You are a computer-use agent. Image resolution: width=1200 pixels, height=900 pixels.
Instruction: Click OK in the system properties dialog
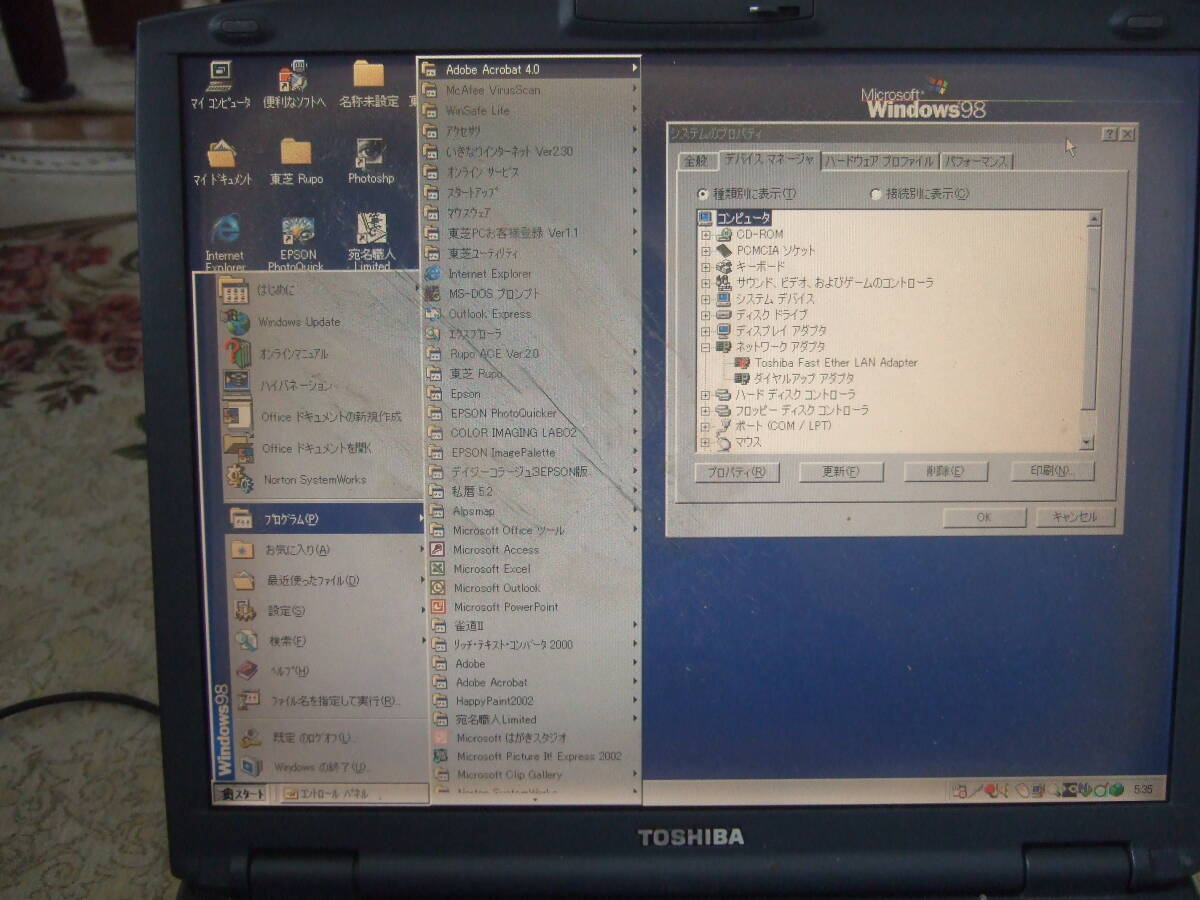pos(984,518)
